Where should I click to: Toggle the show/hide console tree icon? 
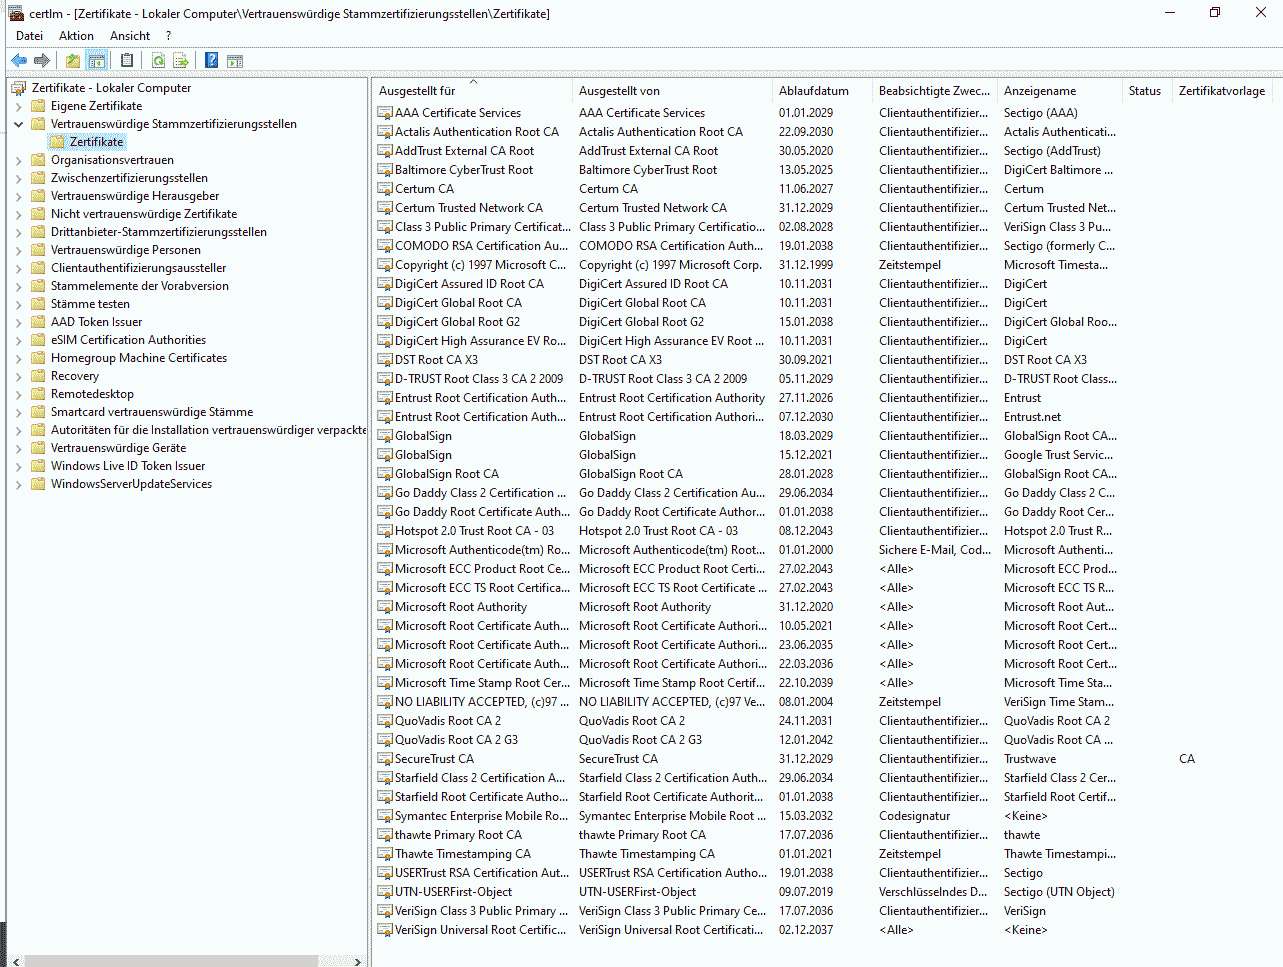(x=96, y=61)
